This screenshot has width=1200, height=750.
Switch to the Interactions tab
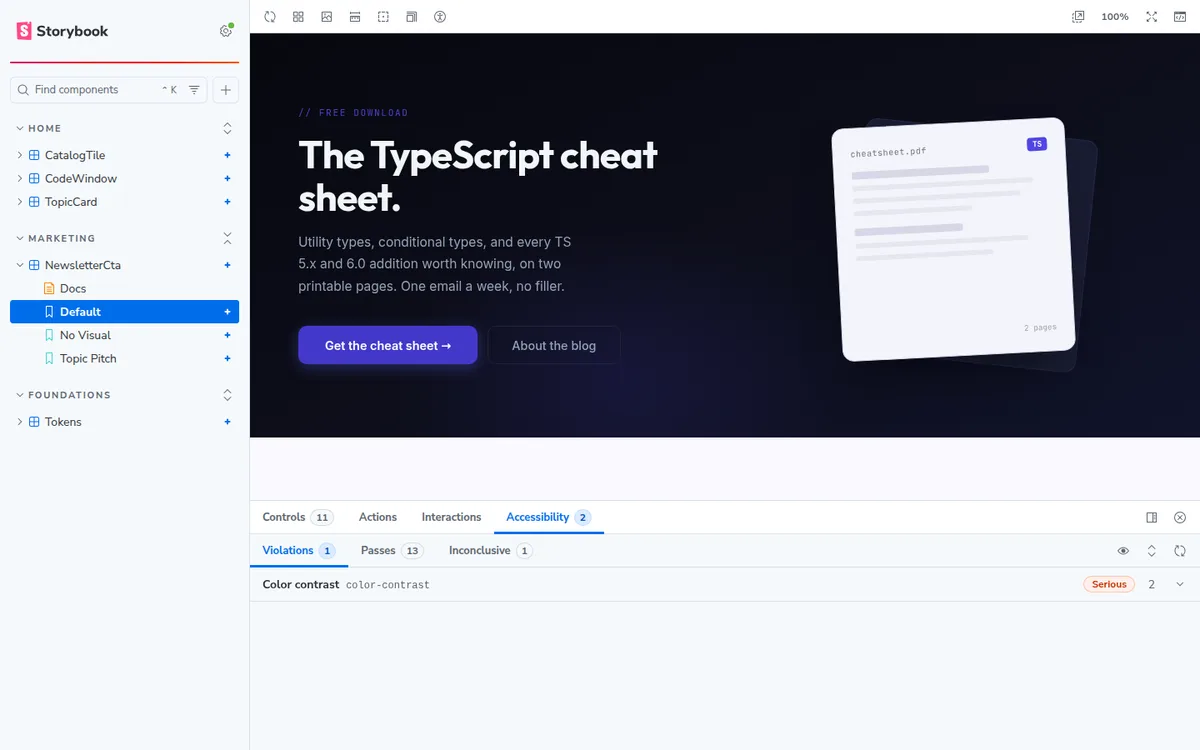(451, 517)
